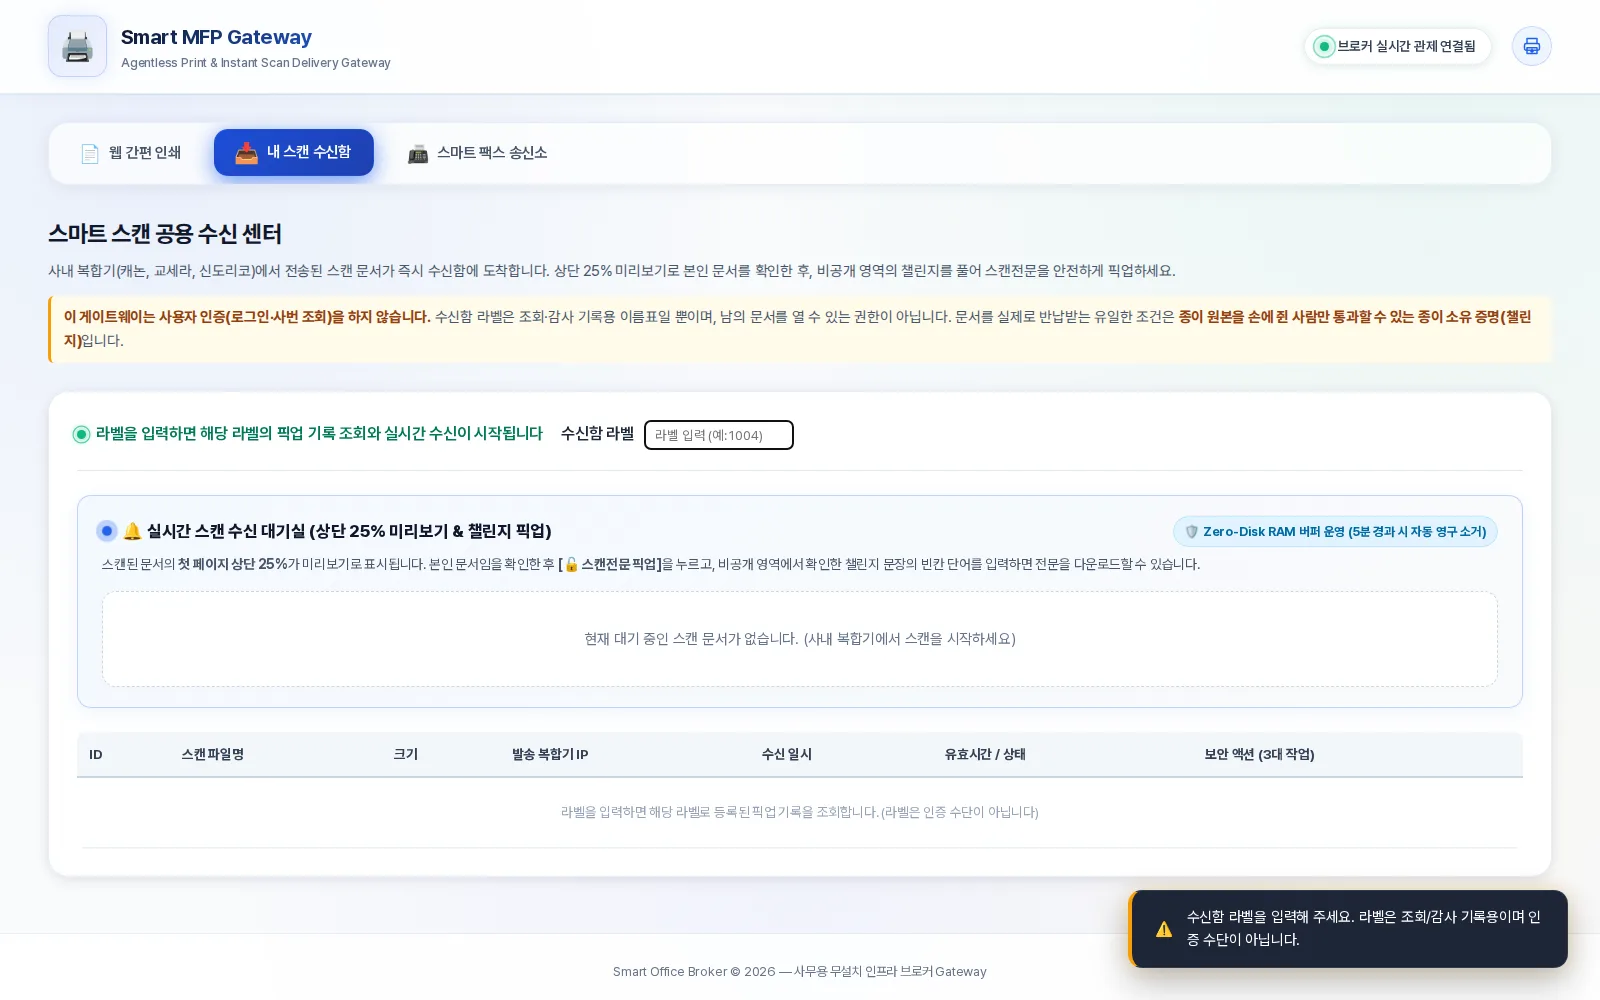Viewport: 1600px width, 1000px height.
Task: Open the 웹 간편 인쇄 tab
Action: point(131,153)
